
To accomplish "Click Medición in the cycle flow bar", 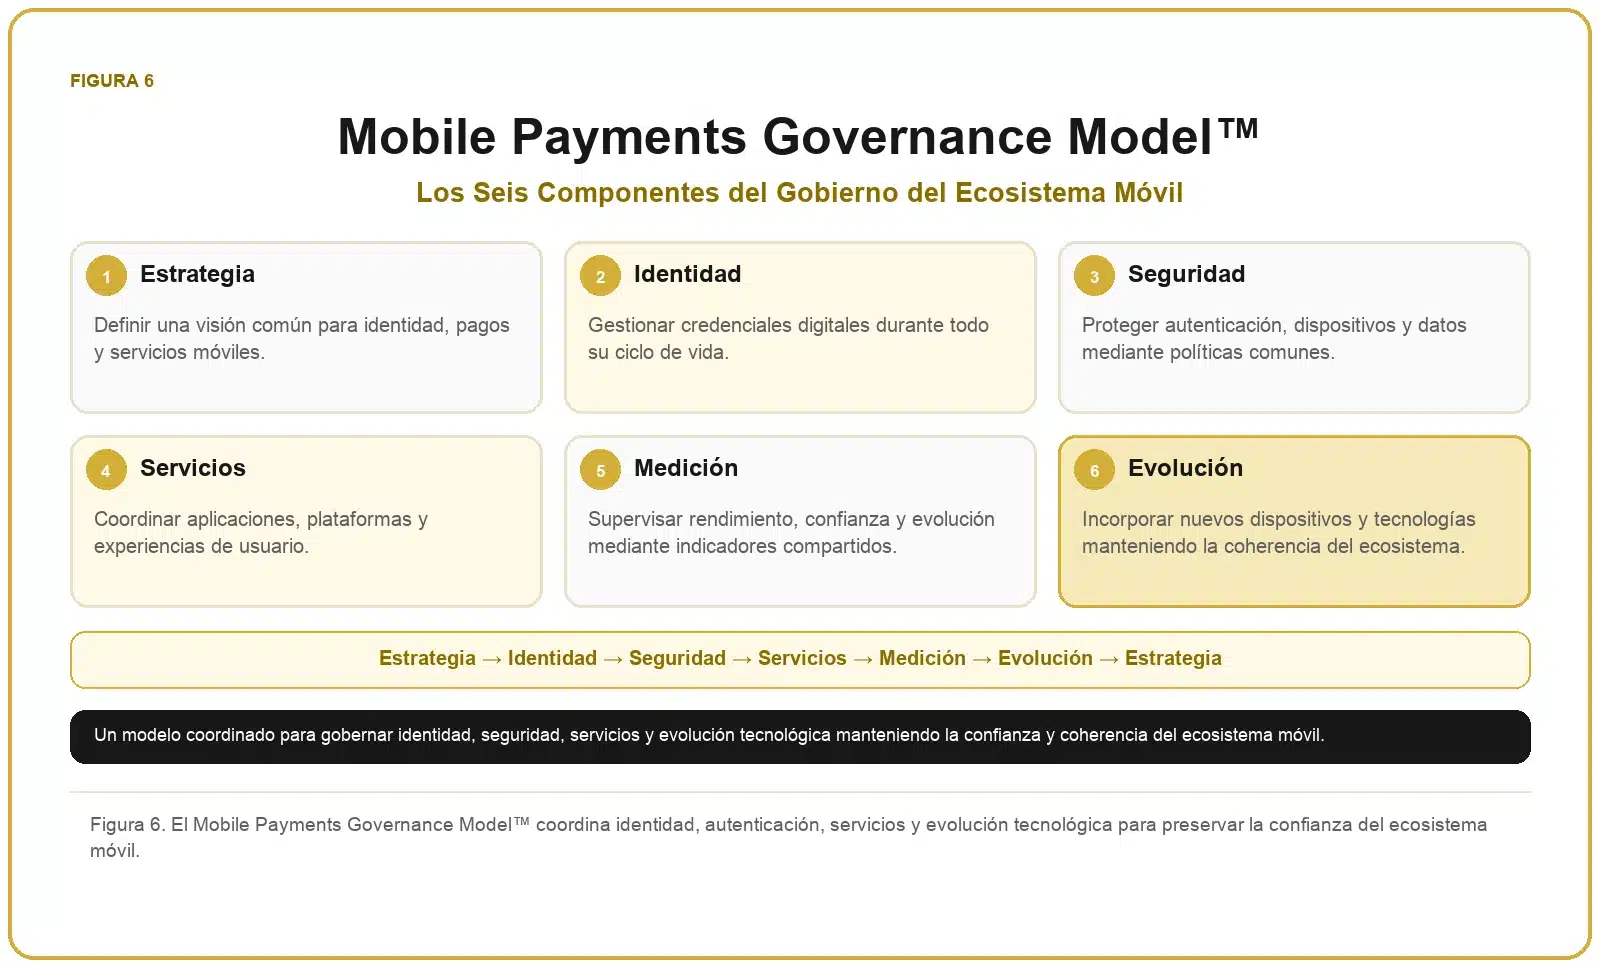I will [x=922, y=658].
